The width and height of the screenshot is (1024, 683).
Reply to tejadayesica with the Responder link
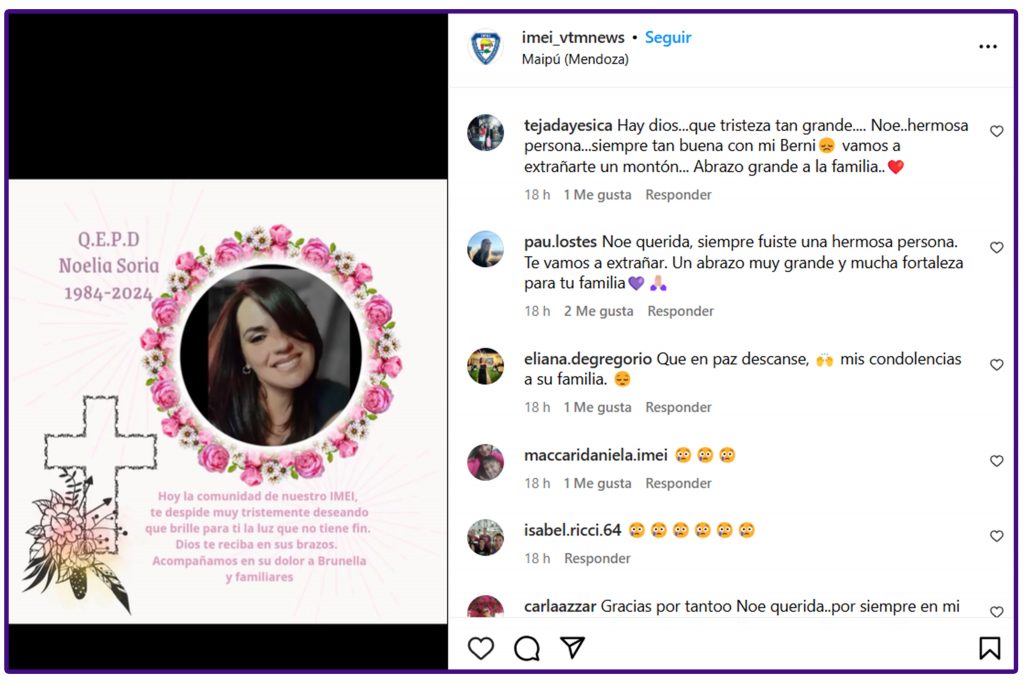point(679,195)
